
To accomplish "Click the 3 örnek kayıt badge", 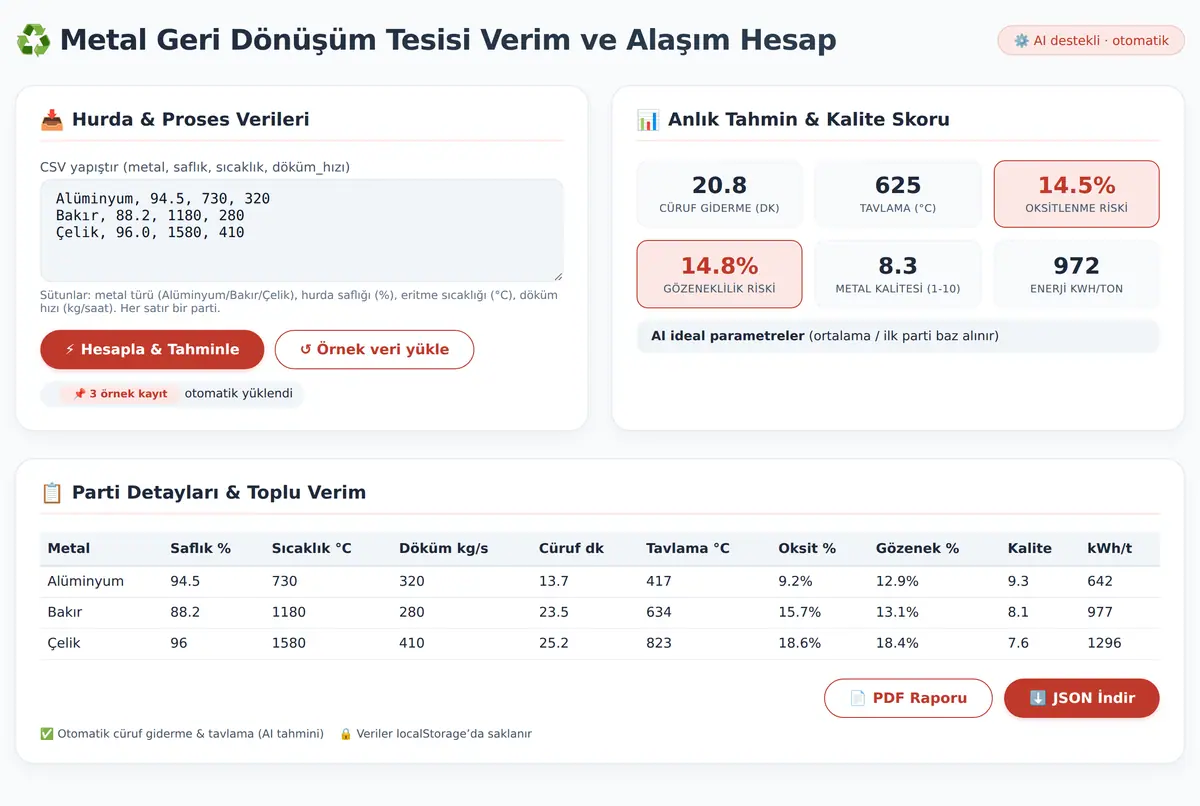I will tap(120, 394).
